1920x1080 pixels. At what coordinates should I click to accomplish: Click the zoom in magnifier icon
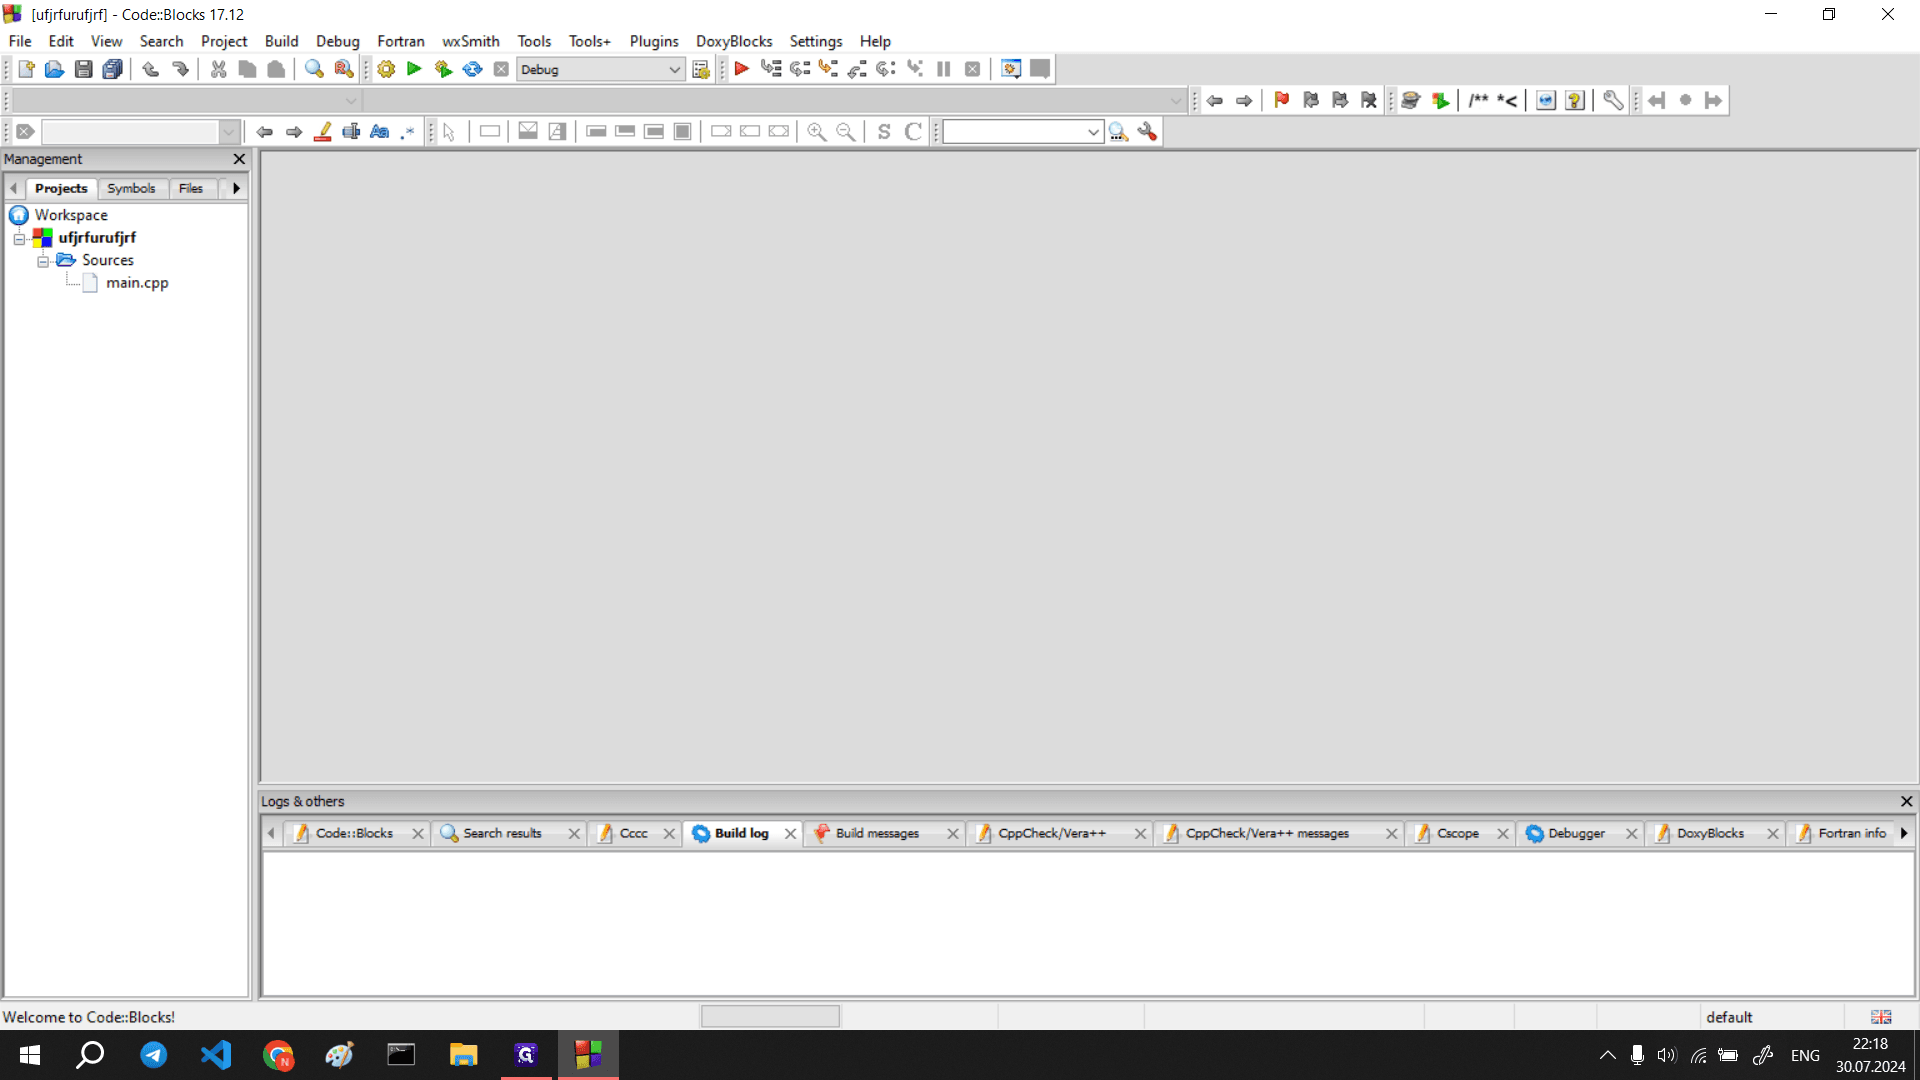(817, 132)
